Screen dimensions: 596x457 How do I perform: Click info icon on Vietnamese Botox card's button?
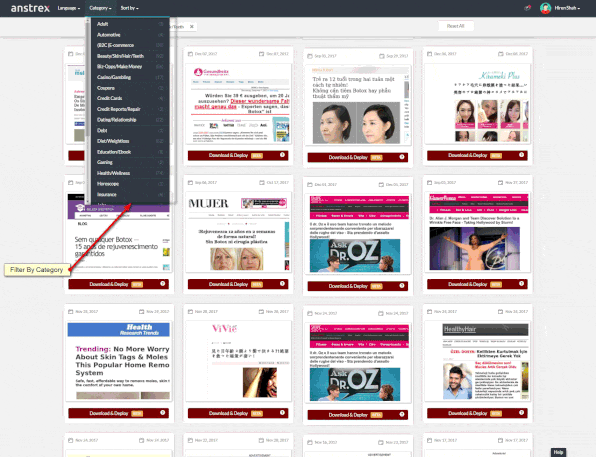[x=402, y=157]
